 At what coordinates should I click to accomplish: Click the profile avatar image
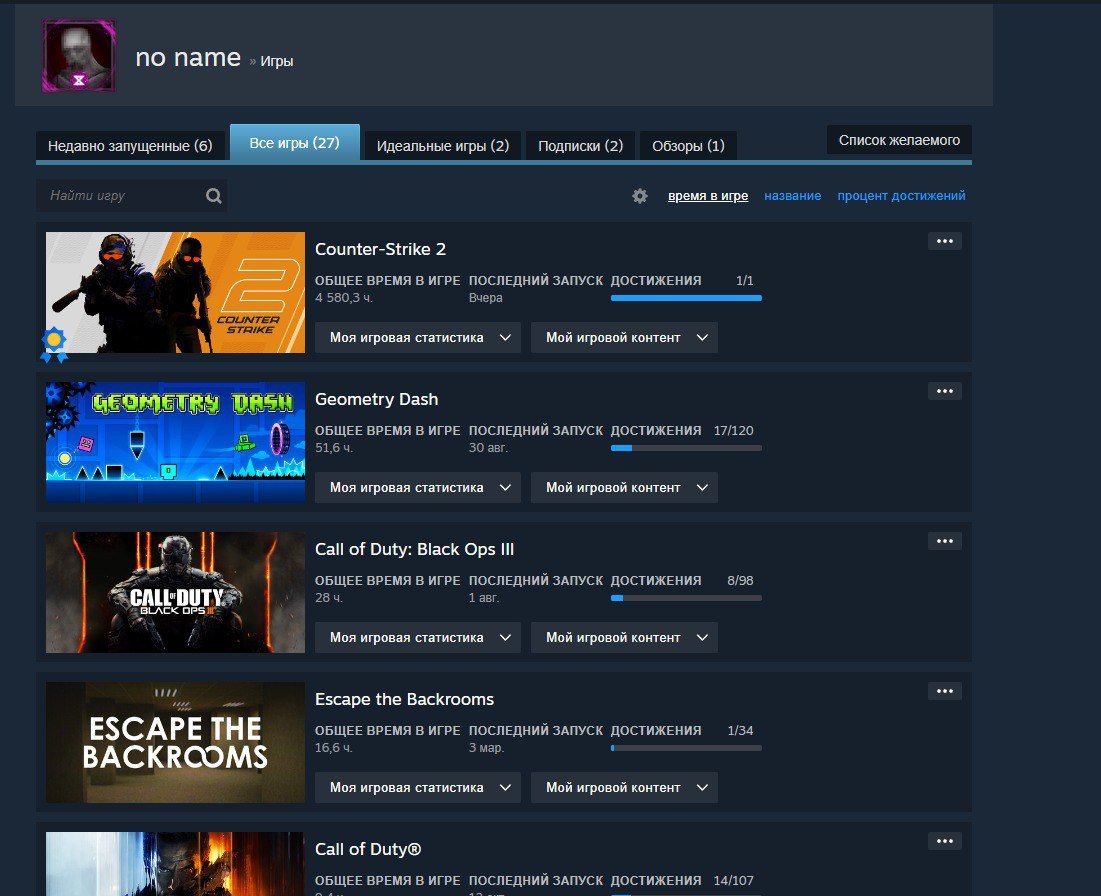click(79, 56)
